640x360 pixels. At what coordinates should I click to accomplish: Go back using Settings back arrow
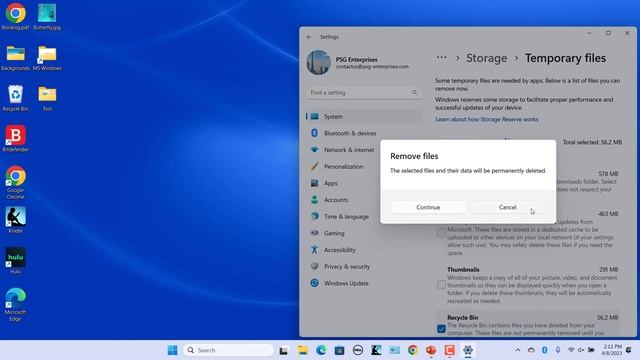coord(309,37)
